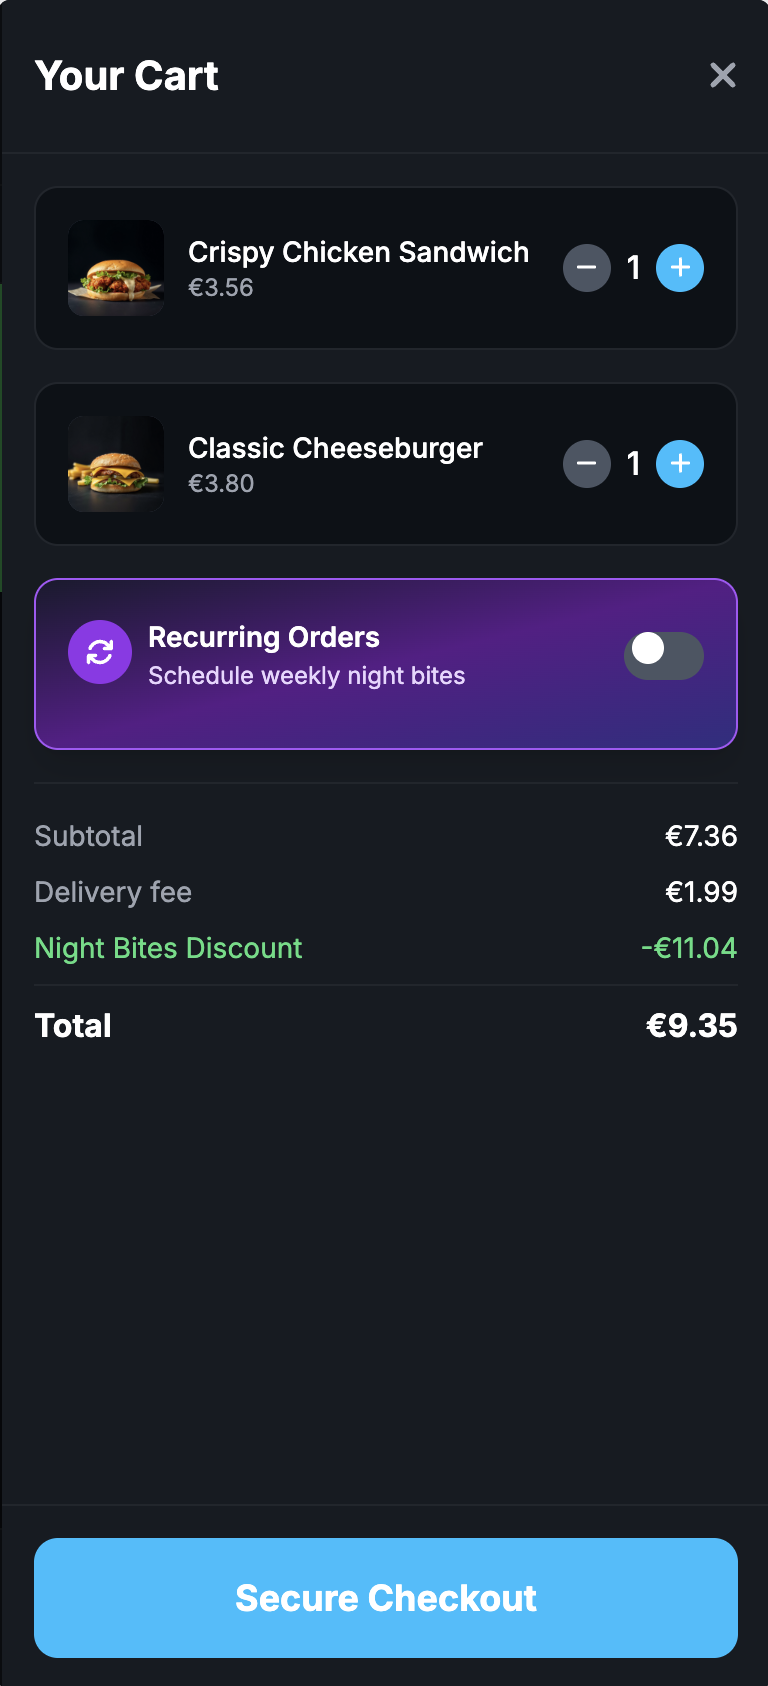Screen dimensions: 768x1686
Task: Click the Total amount €9.35
Action: [x=691, y=1026]
